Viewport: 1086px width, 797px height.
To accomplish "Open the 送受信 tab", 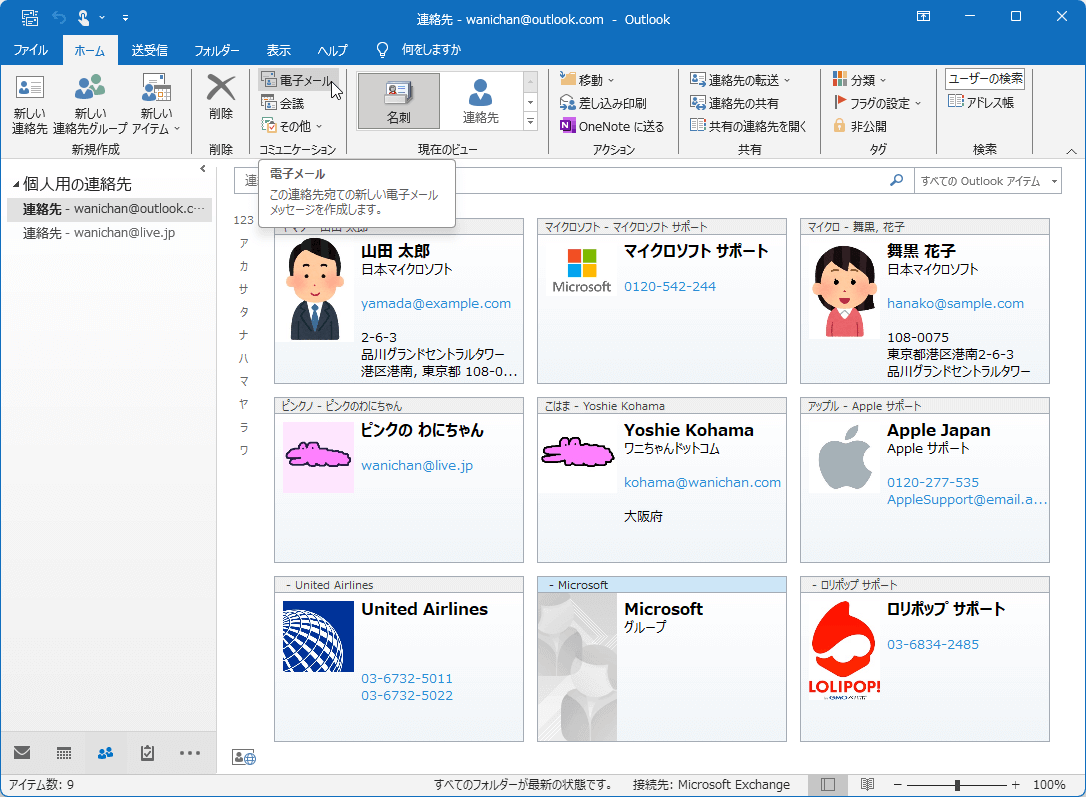I will click(150, 50).
